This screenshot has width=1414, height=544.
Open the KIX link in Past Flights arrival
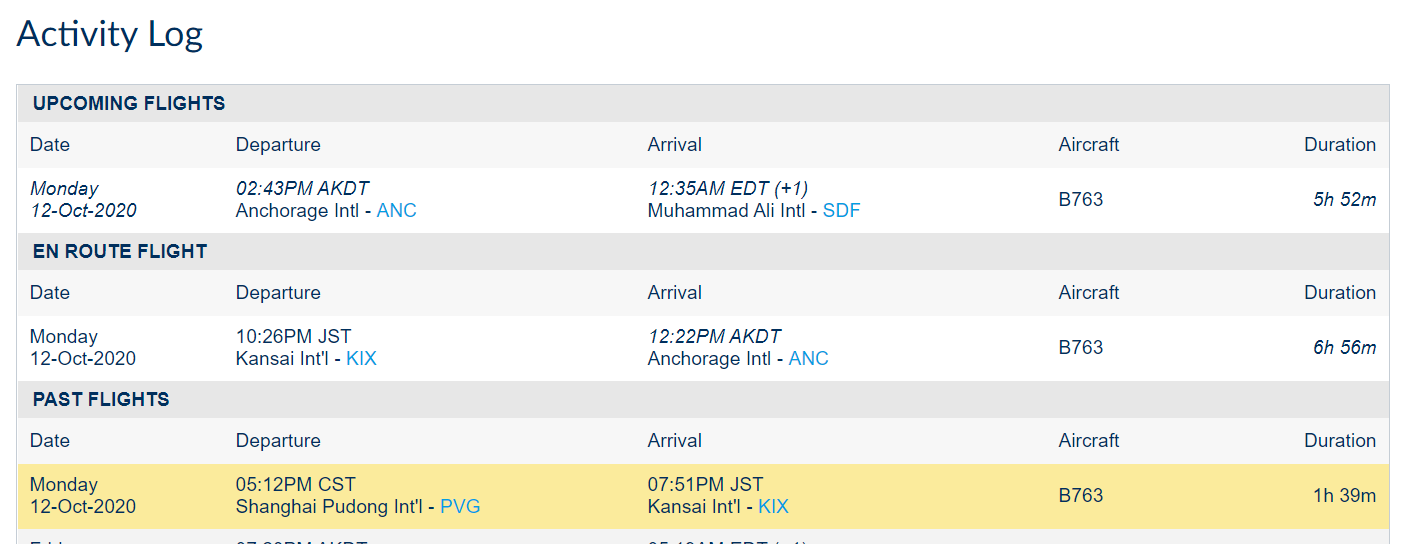click(773, 507)
